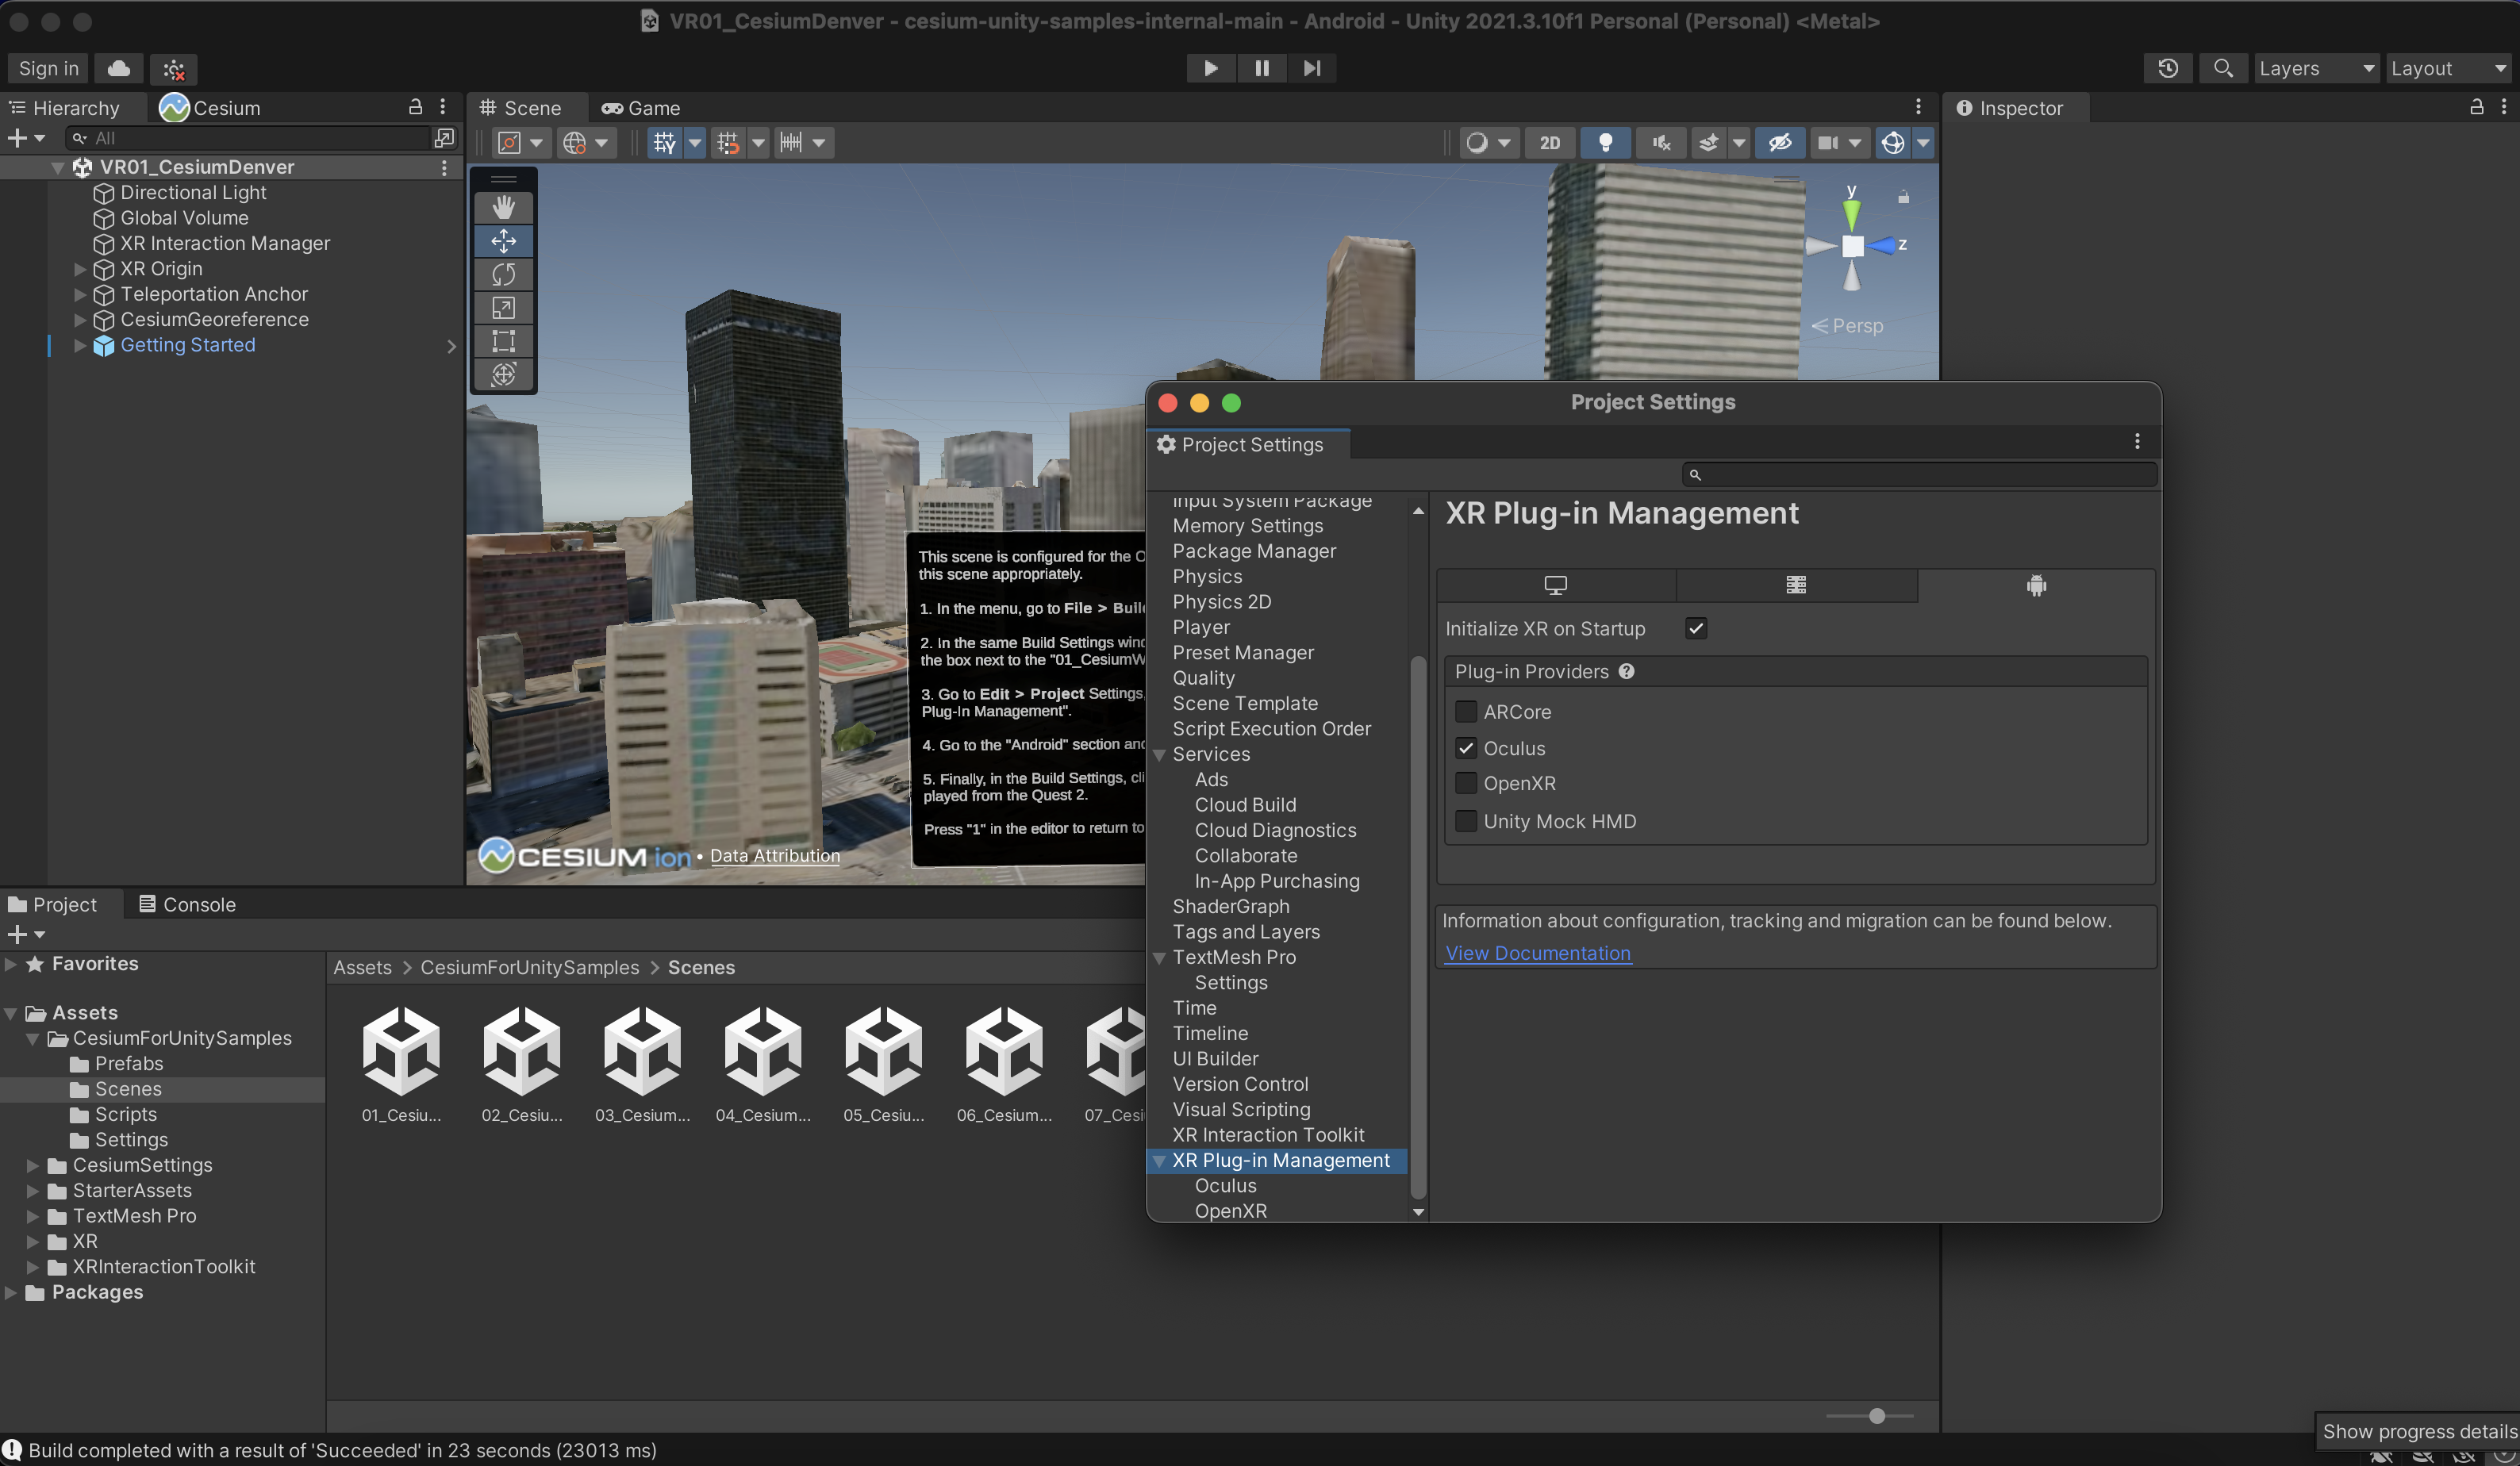Open the Layers dropdown
The width and height of the screenshot is (2520, 1466).
(2315, 68)
